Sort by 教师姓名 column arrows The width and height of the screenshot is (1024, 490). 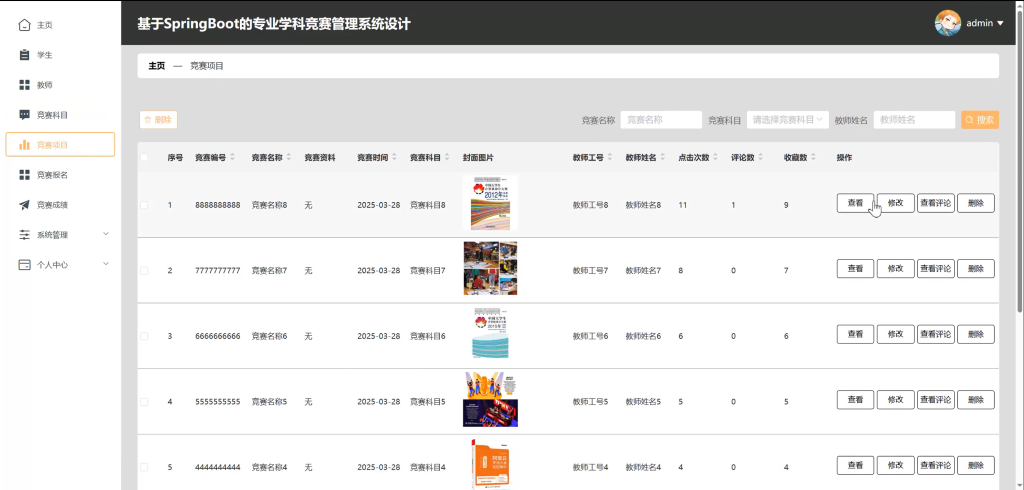(x=663, y=157)
